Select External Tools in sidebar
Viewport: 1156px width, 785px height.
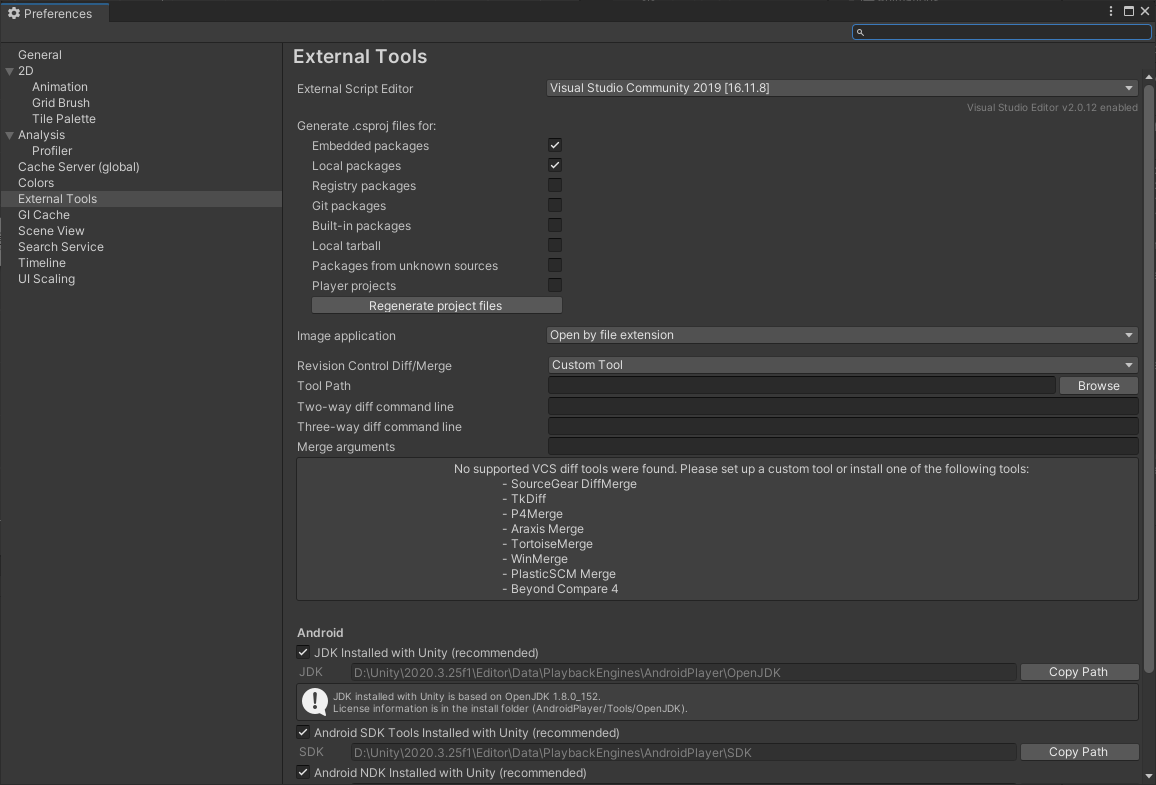coord(141,199)
